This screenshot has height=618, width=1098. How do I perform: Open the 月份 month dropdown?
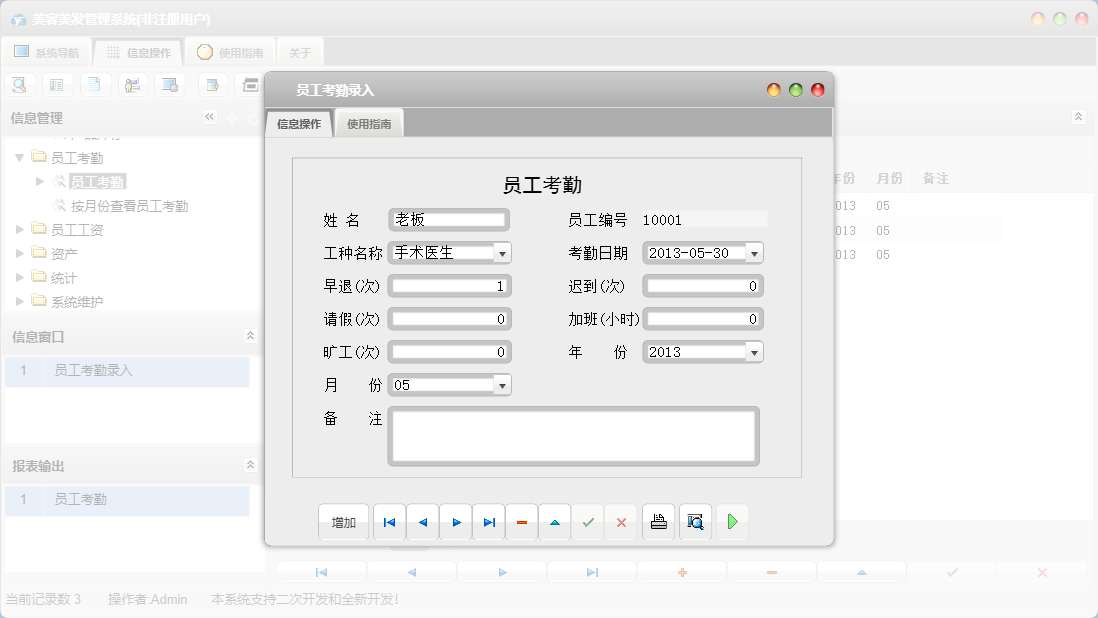(x=504, y=384)
